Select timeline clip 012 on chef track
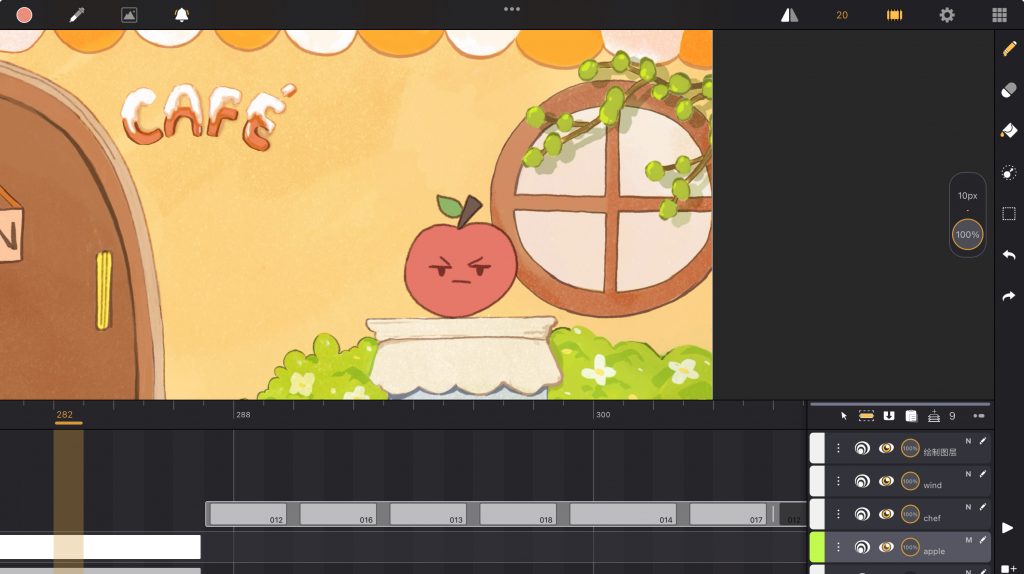The image size is (1024, 574). [x=248, y=514]
